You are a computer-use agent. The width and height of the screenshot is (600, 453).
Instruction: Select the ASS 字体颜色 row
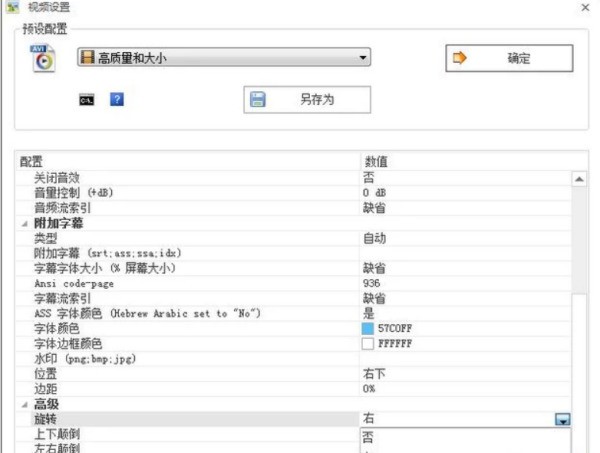click(x=294, y=313)
